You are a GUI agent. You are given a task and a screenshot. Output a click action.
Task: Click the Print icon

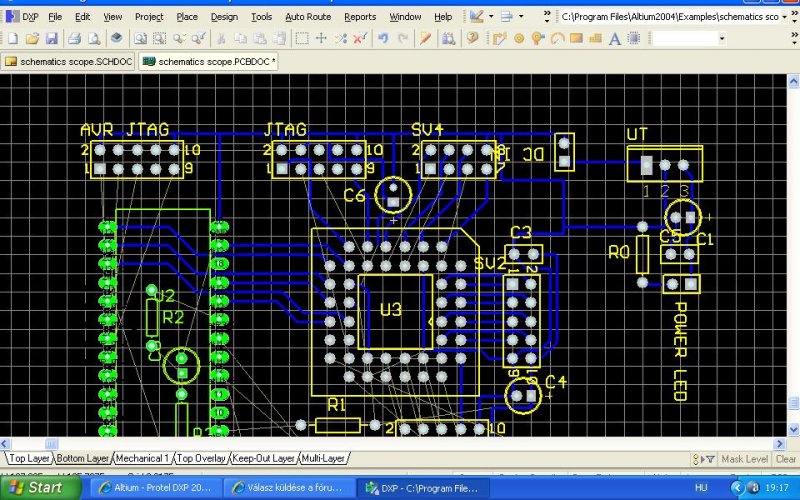click(74, 38)
